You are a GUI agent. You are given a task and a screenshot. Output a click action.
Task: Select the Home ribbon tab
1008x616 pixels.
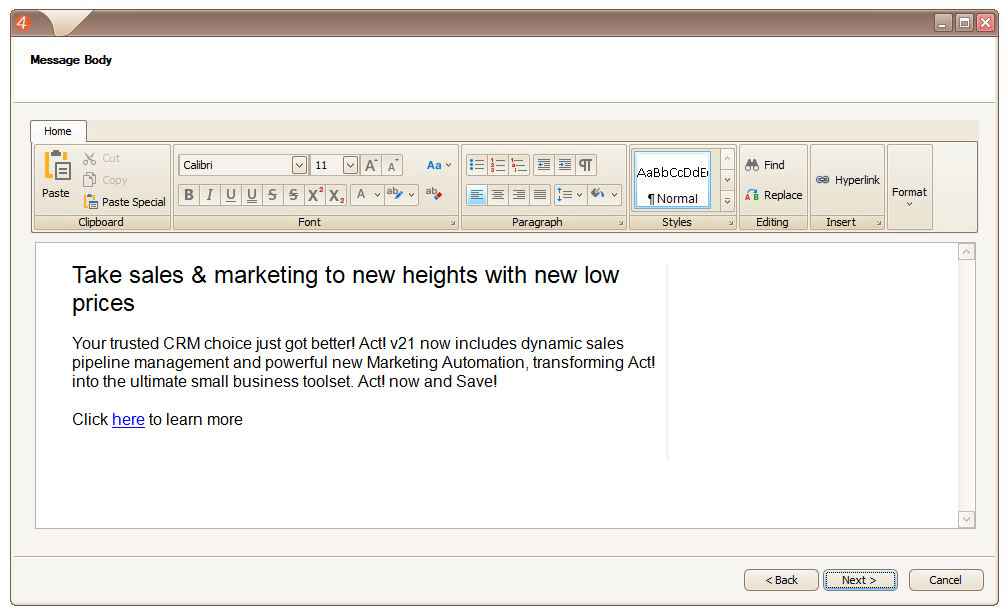coord(58,131)
